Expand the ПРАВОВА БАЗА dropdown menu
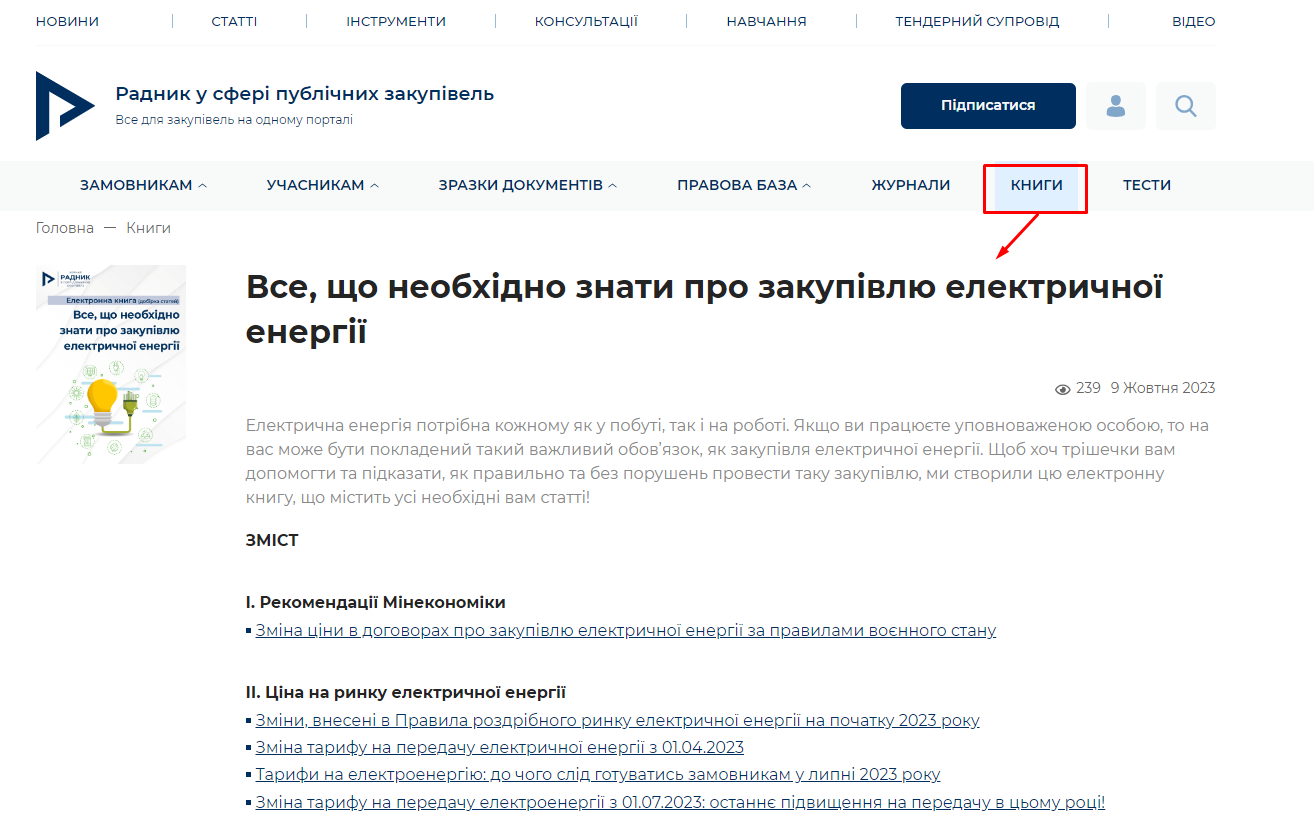Screen dimensions: 1314x837 [743, 185]
